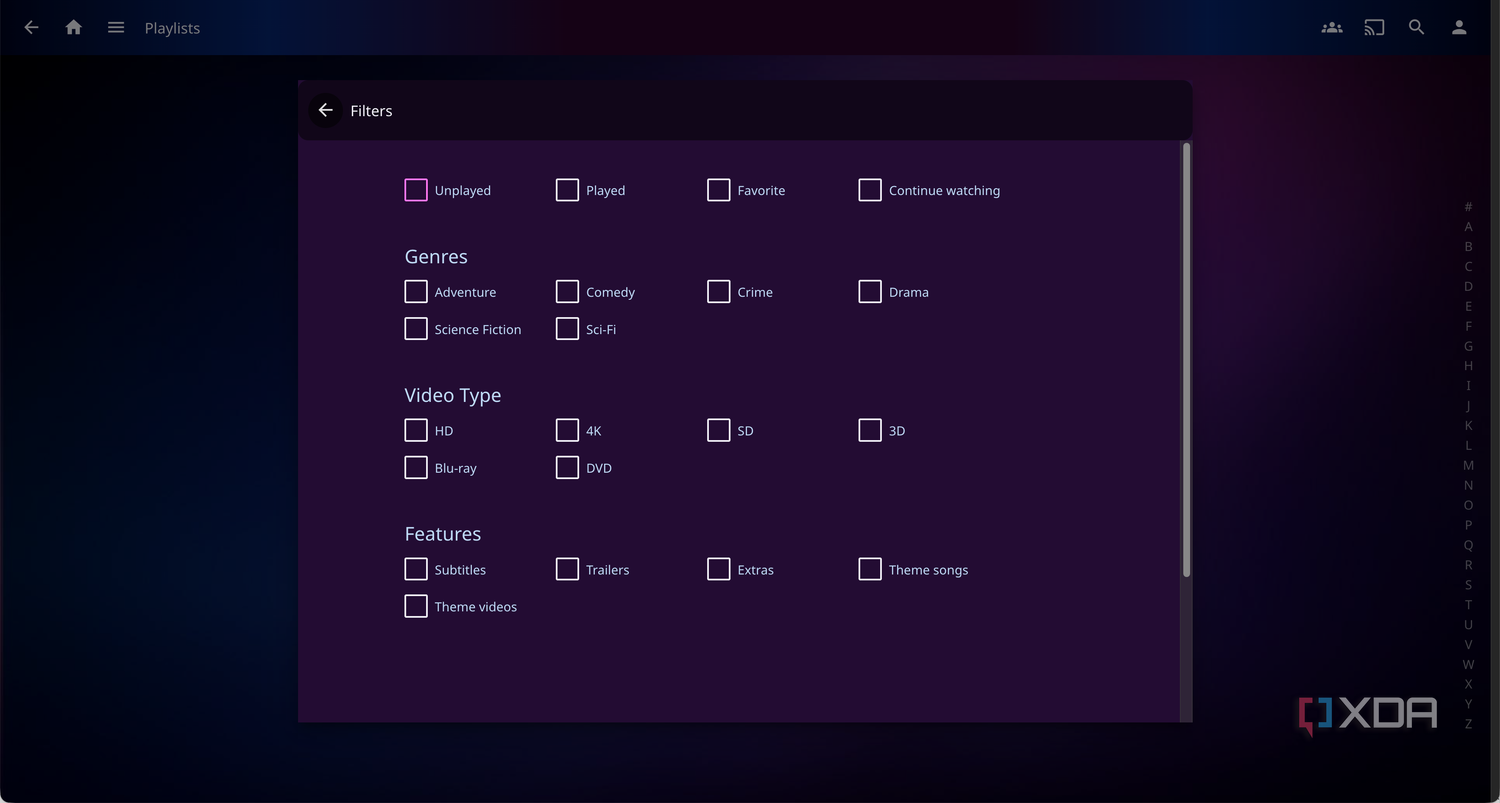Jump to letter S in alphabet picker
The width and height of the screenshot is (1500, 803).
coord(1468,585)
